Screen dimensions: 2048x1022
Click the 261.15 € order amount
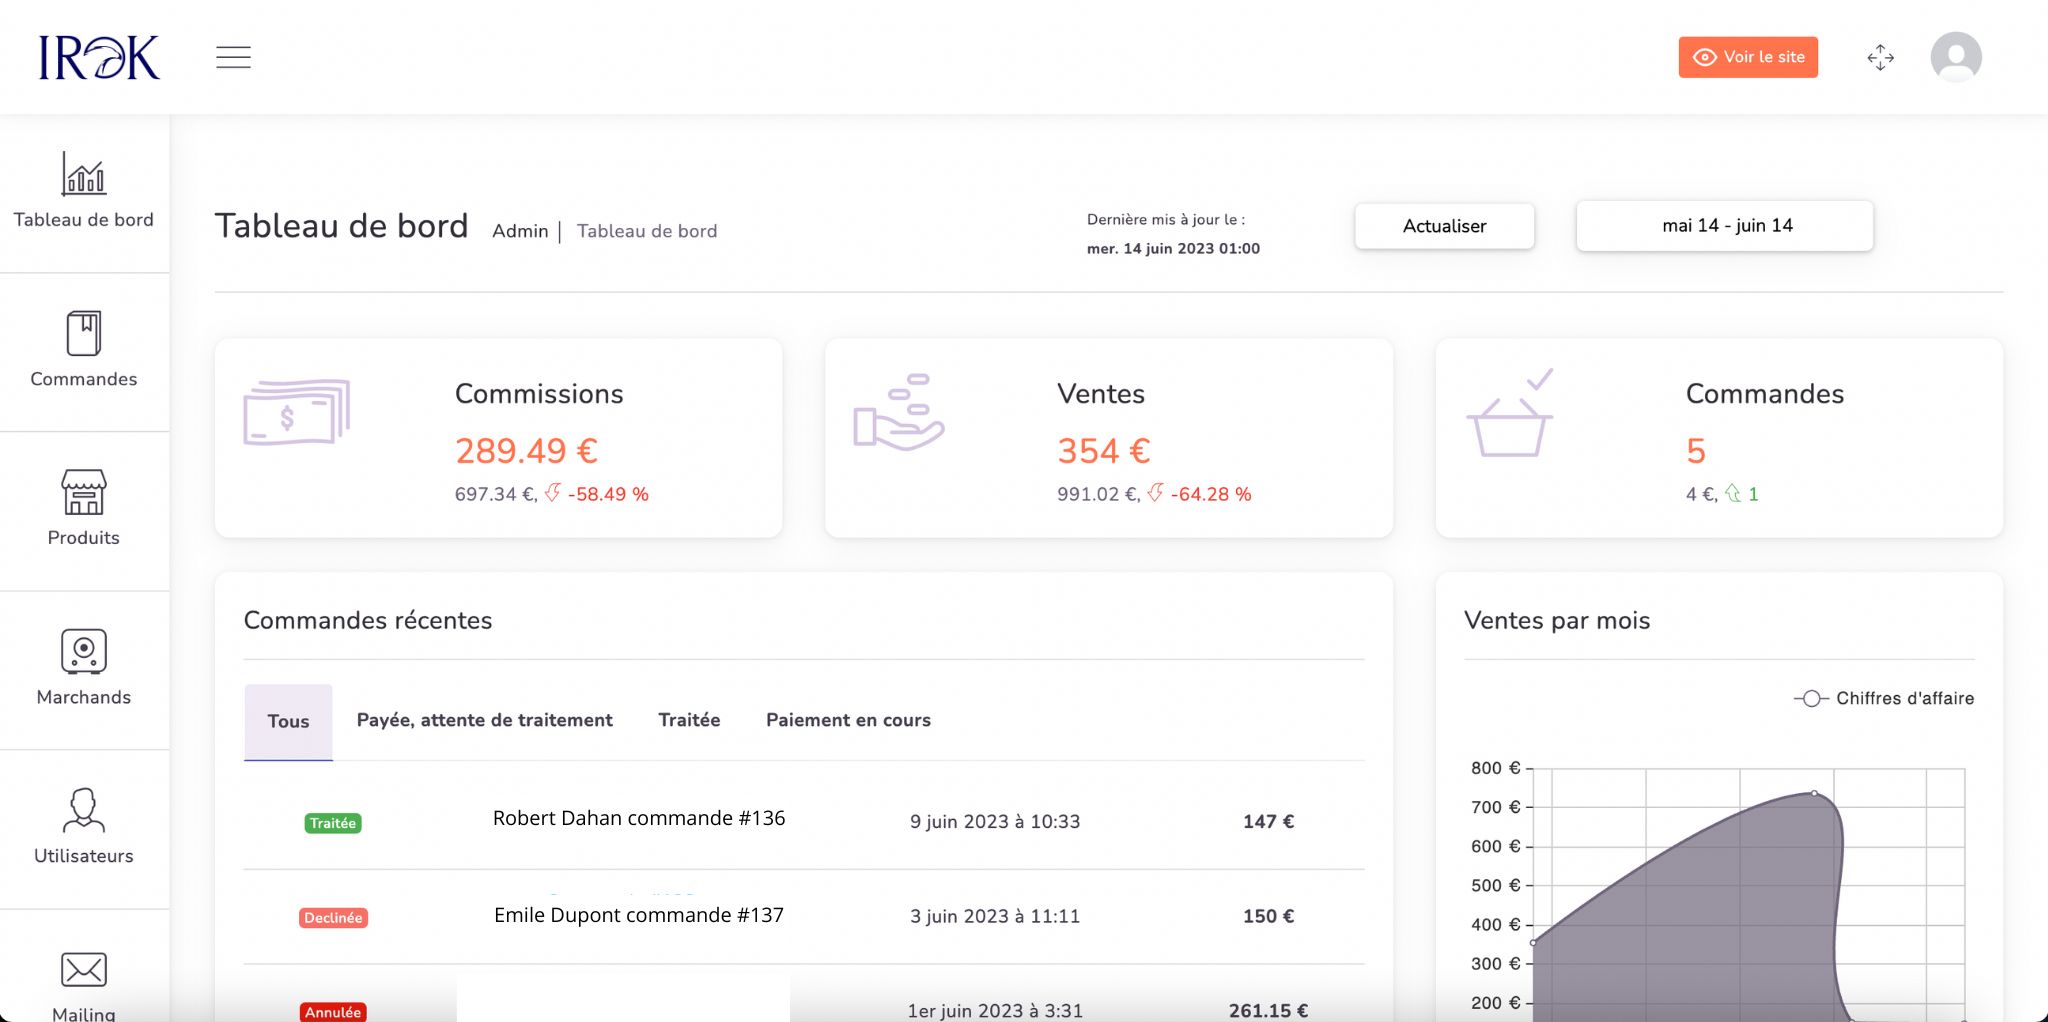point(1268,1011)
